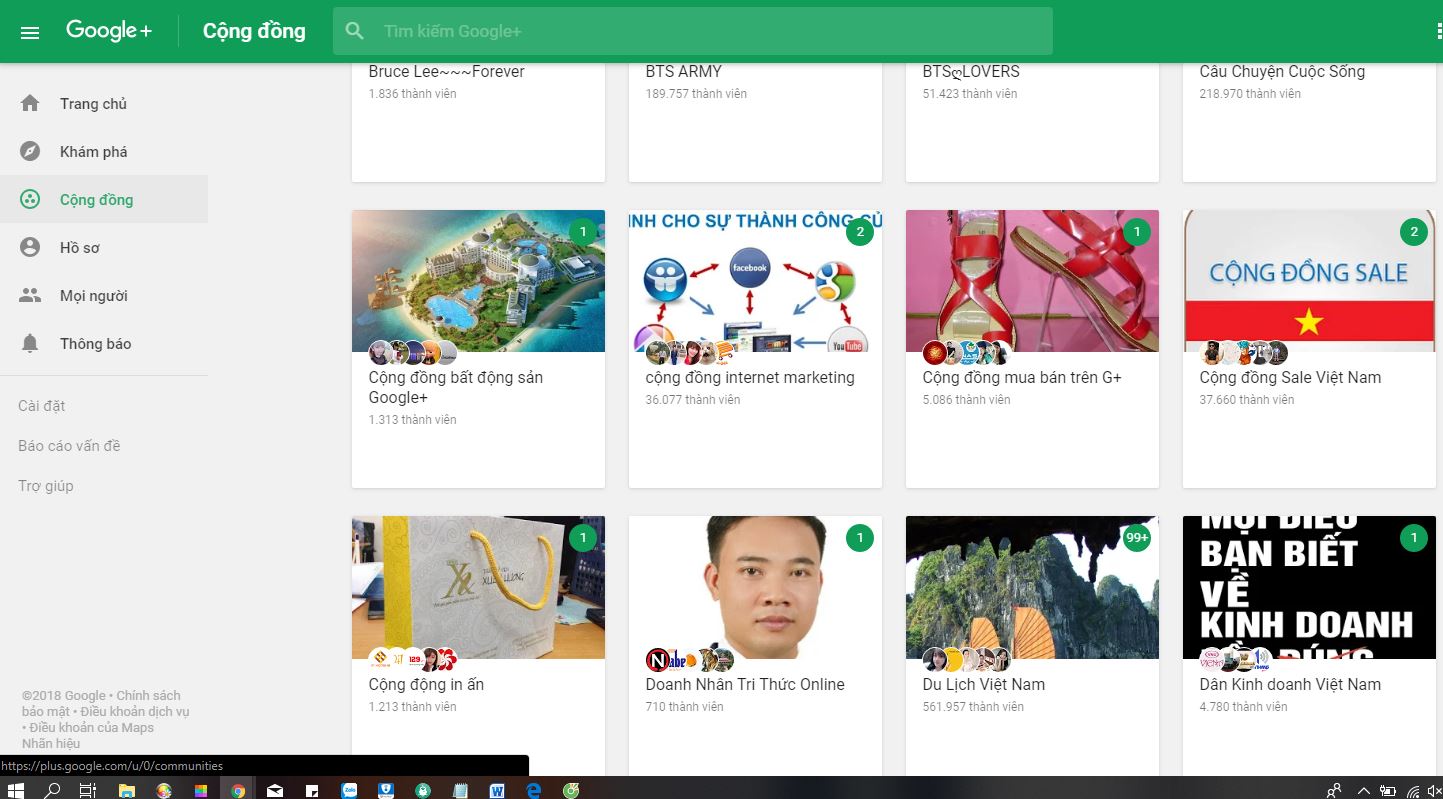Screen dimensions: 1443x799
Task: Click badge on Cộng đồng mua bán trên G+
Action: click(x=1137, y=232)
